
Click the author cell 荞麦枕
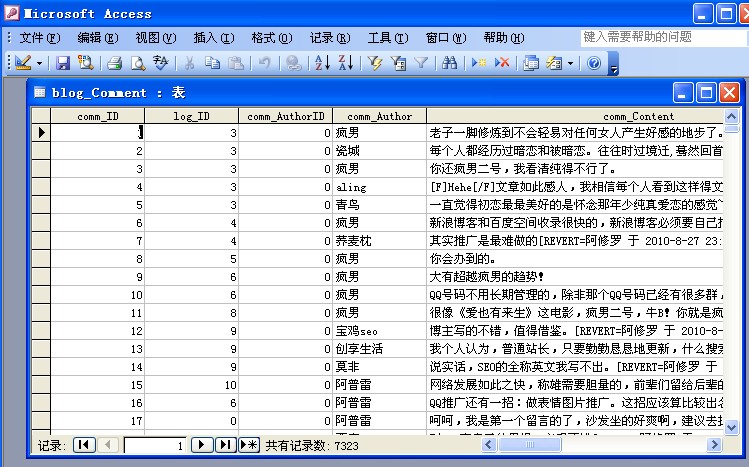click(379, 241)
